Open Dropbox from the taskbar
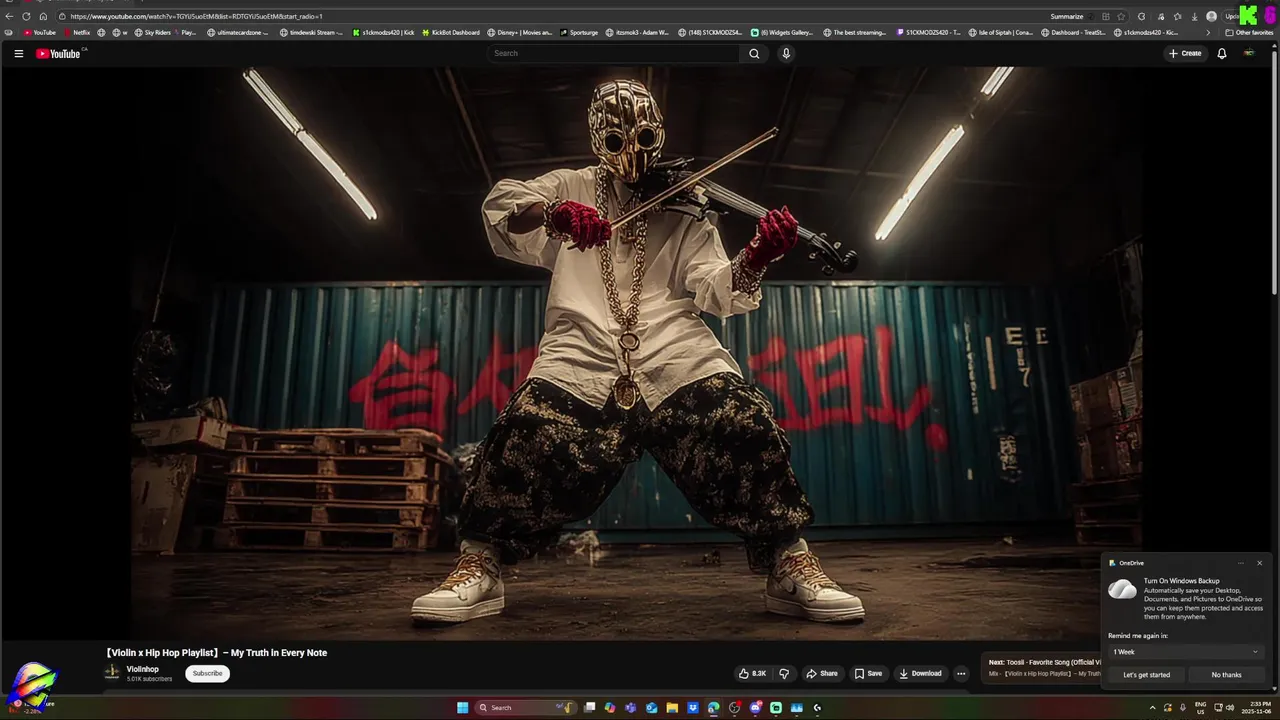The height and width of the screenshot is (720, 1280). pyautogui.click(x=693, y=707)
